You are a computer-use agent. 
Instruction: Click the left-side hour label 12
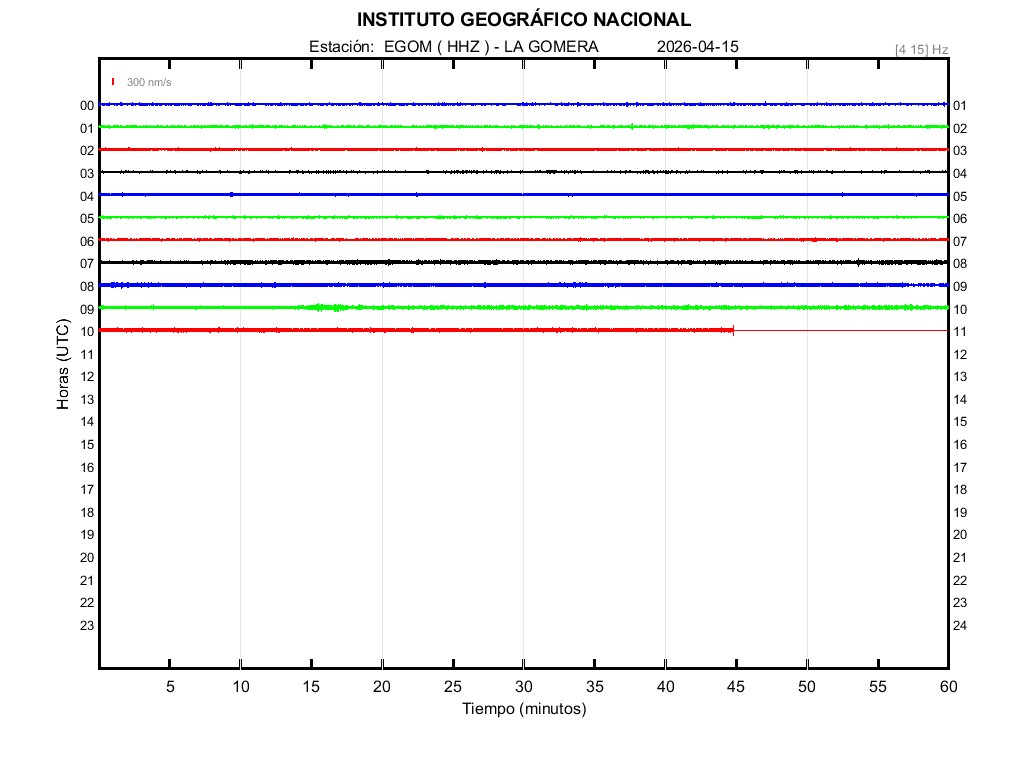click(87, 377)
